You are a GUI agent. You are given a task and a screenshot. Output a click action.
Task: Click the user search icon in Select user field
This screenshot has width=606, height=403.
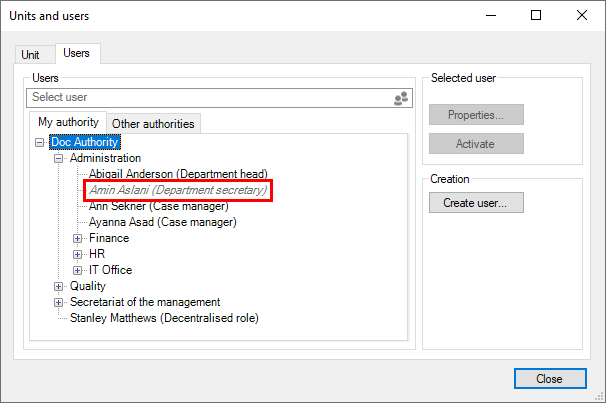400,98
